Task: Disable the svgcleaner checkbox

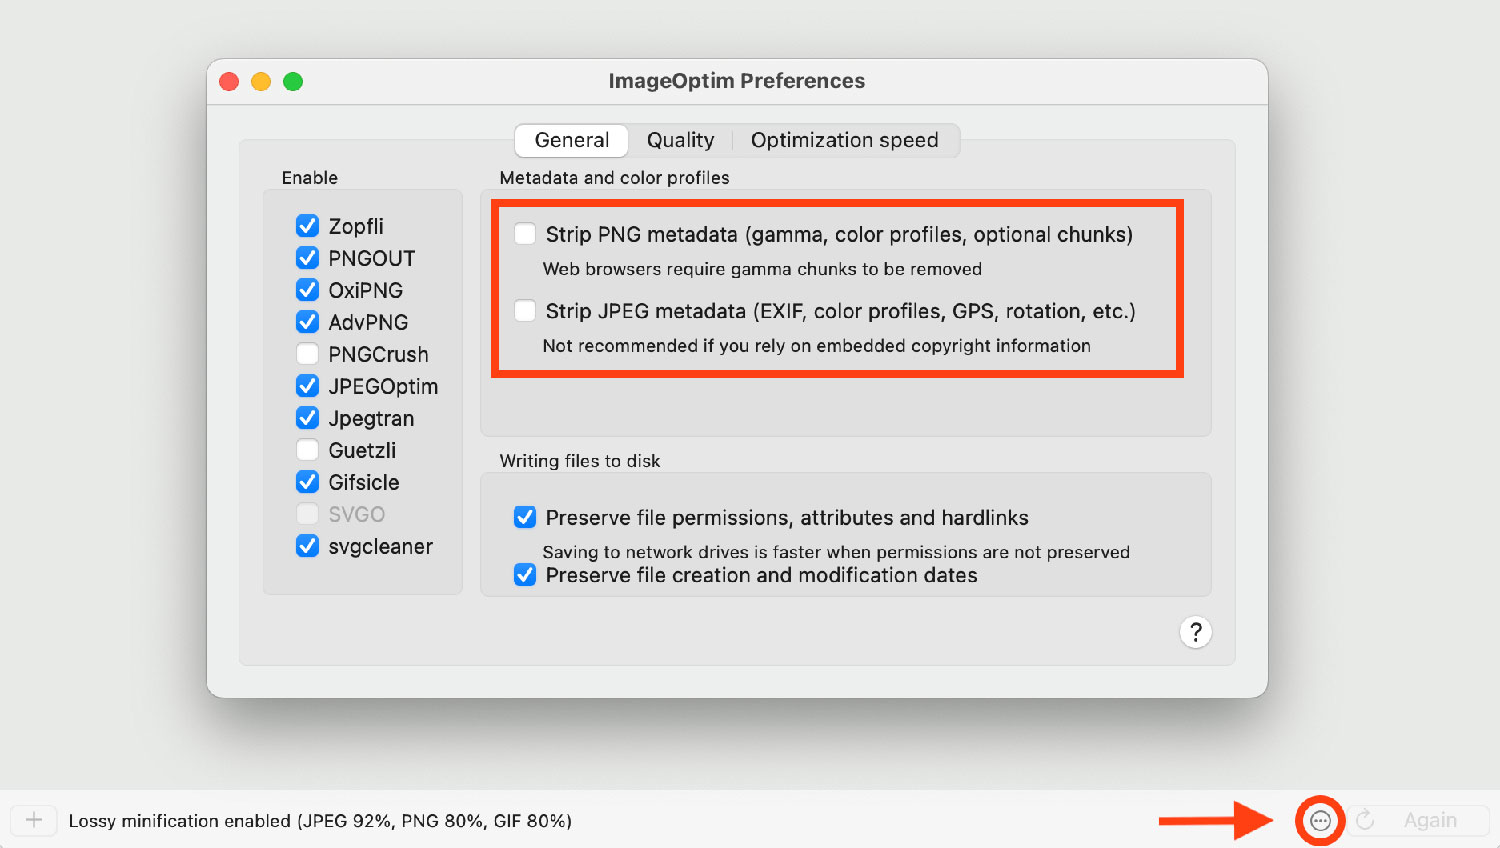Action: 308,546
